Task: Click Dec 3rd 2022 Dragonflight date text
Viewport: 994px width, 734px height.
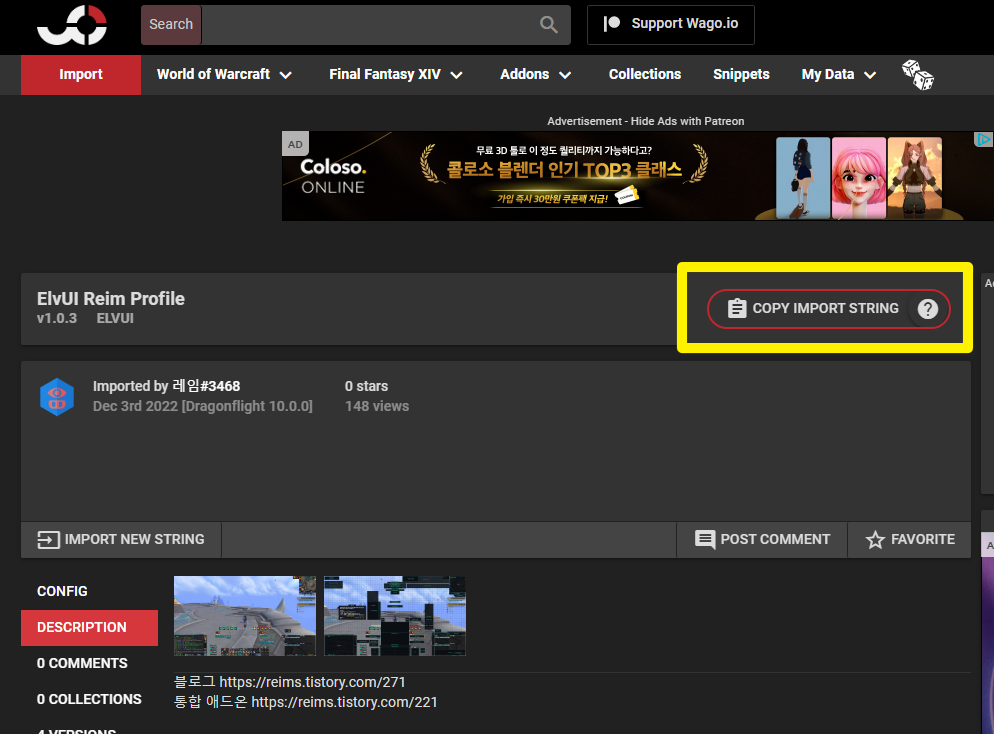Action: point(203,406)
